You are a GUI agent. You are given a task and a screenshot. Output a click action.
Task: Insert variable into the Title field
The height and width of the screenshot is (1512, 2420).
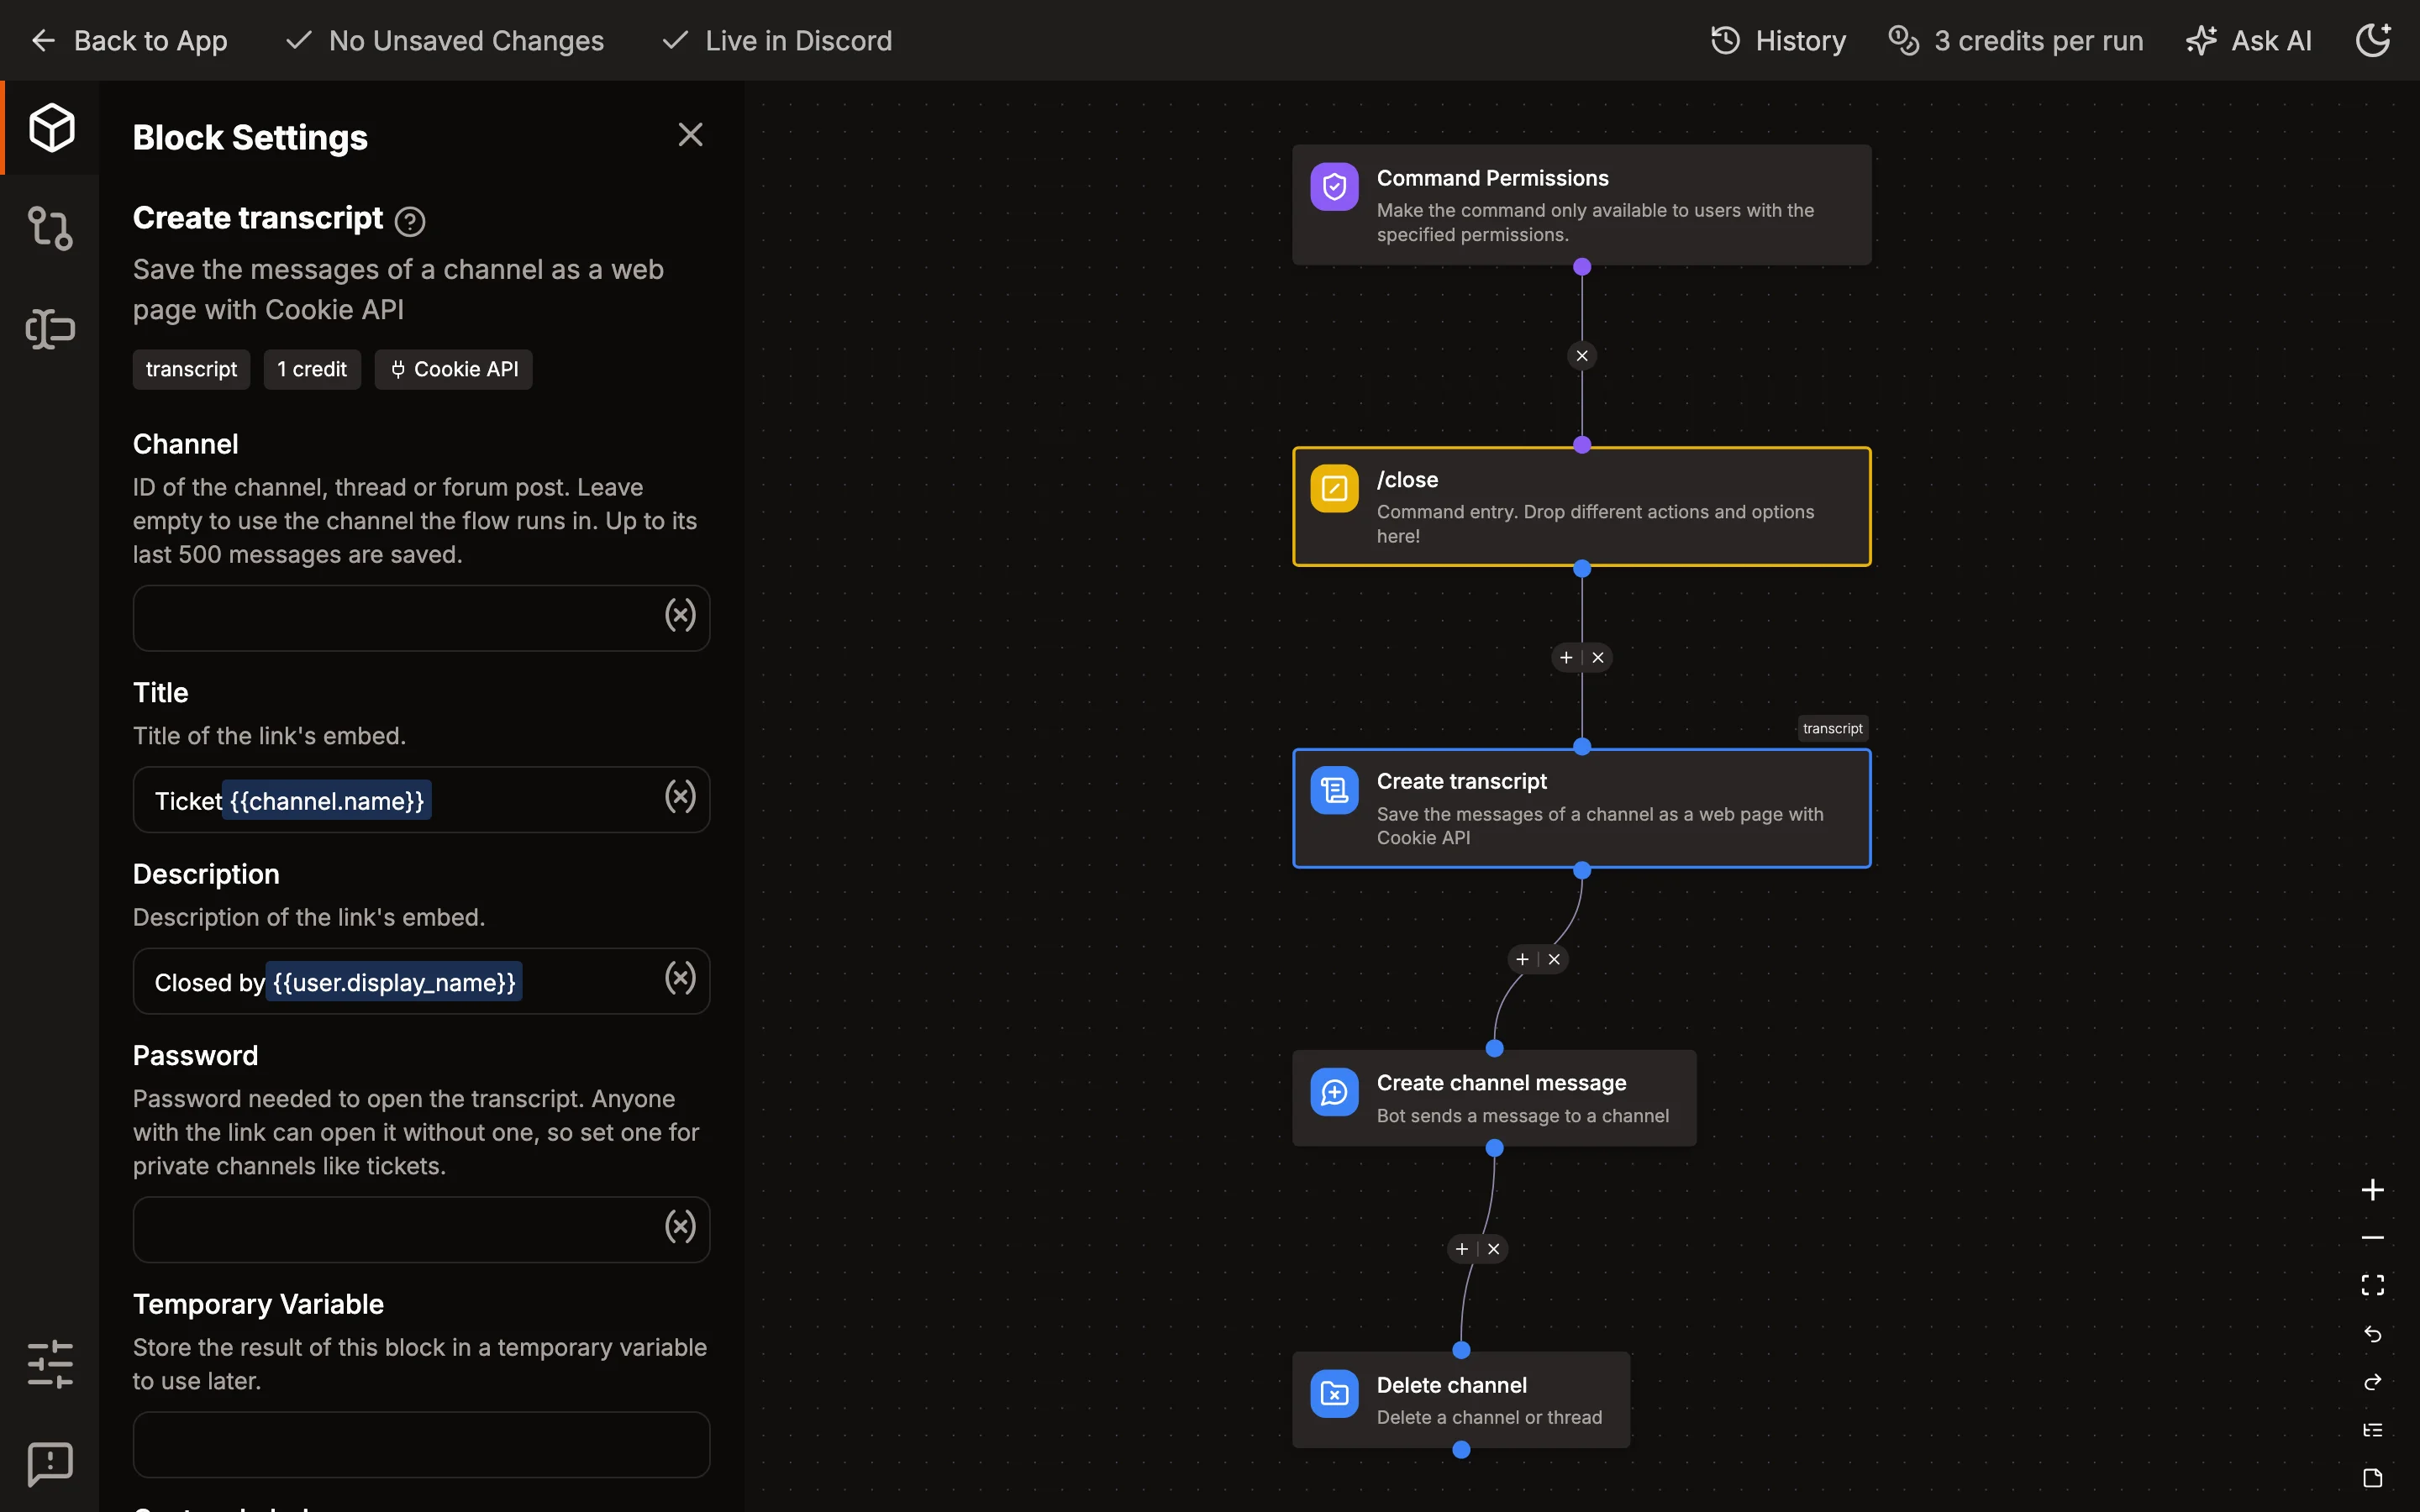[680, 796]
